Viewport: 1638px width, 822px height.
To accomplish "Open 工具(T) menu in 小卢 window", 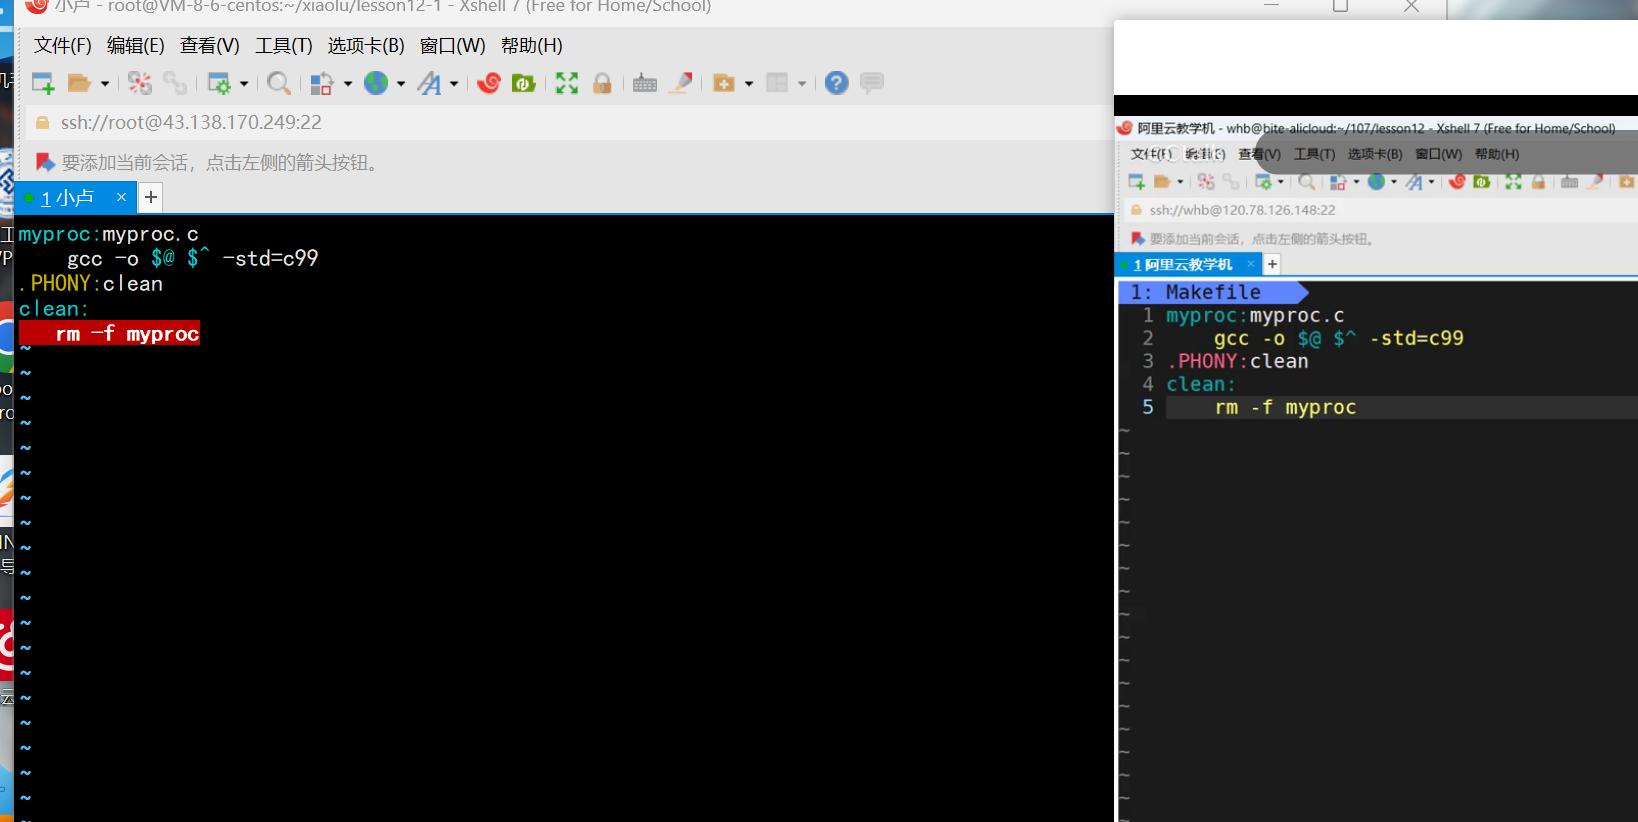I will coord(284,46).
